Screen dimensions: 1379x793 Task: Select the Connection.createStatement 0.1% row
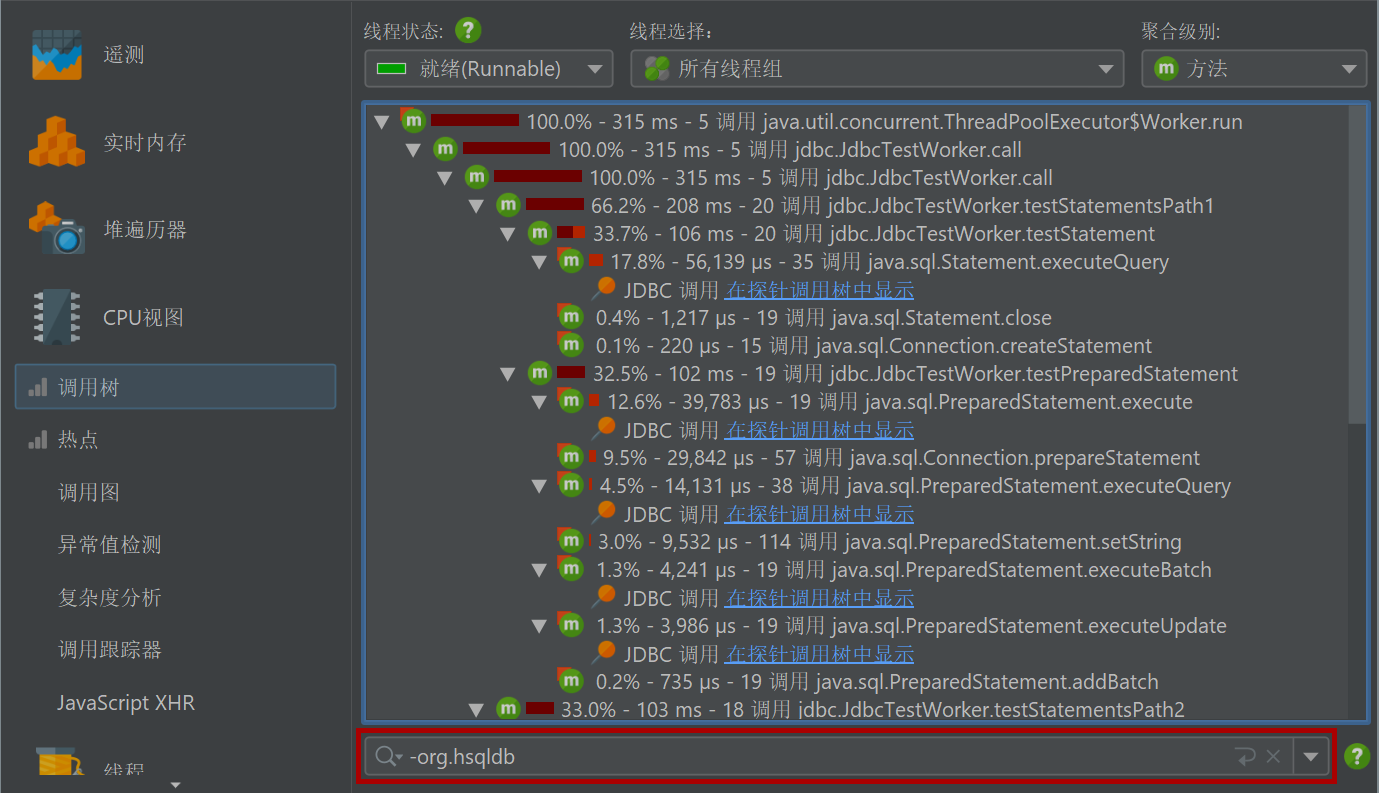(x=873, y=346)
